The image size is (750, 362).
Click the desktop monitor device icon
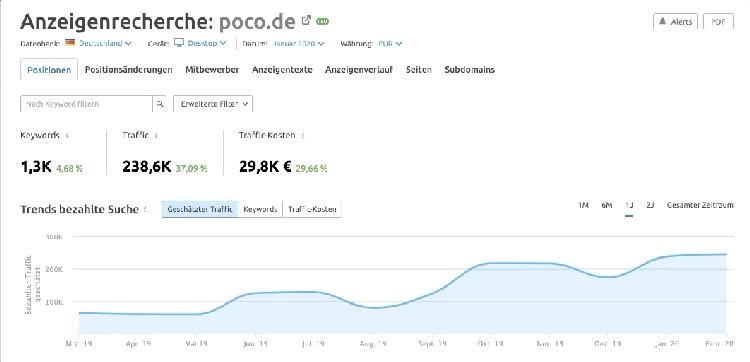tap(179, 43)
